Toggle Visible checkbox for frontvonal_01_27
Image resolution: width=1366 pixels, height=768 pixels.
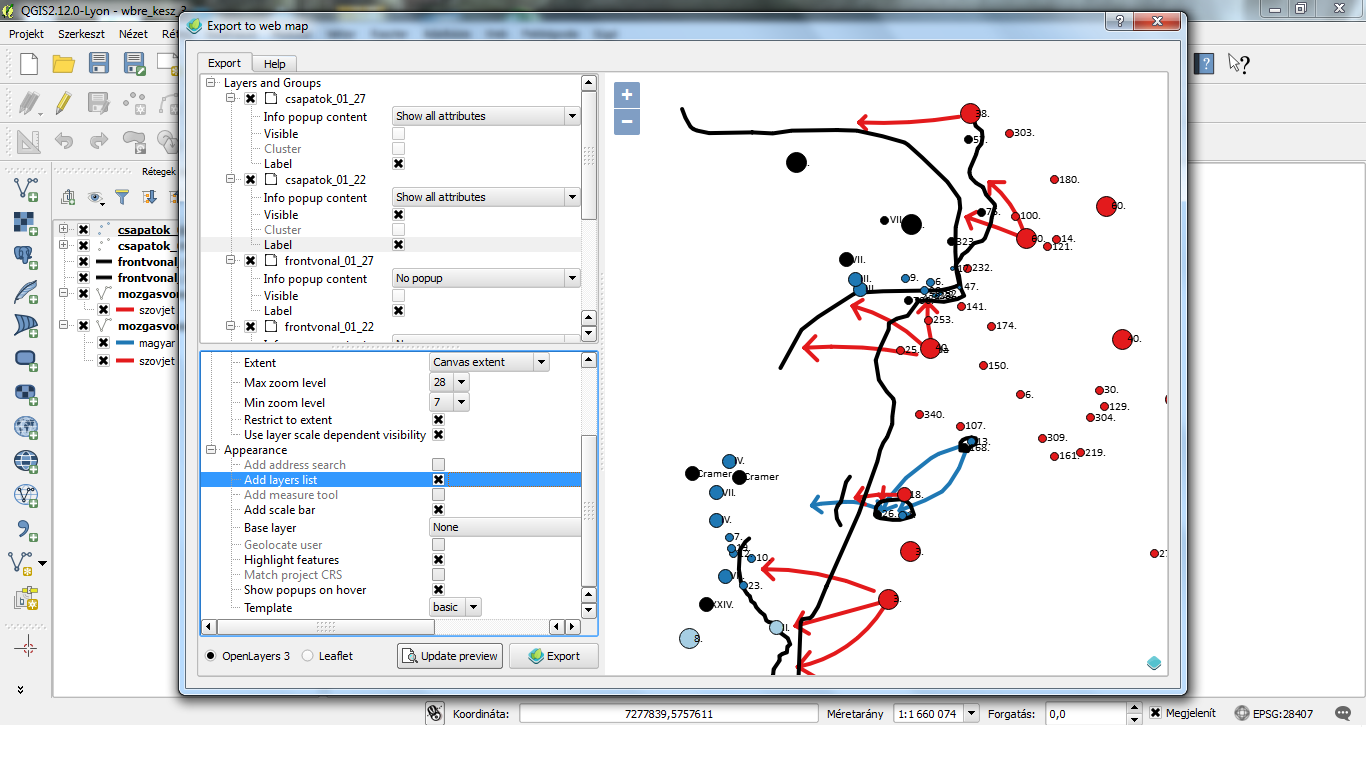[398, 295]
